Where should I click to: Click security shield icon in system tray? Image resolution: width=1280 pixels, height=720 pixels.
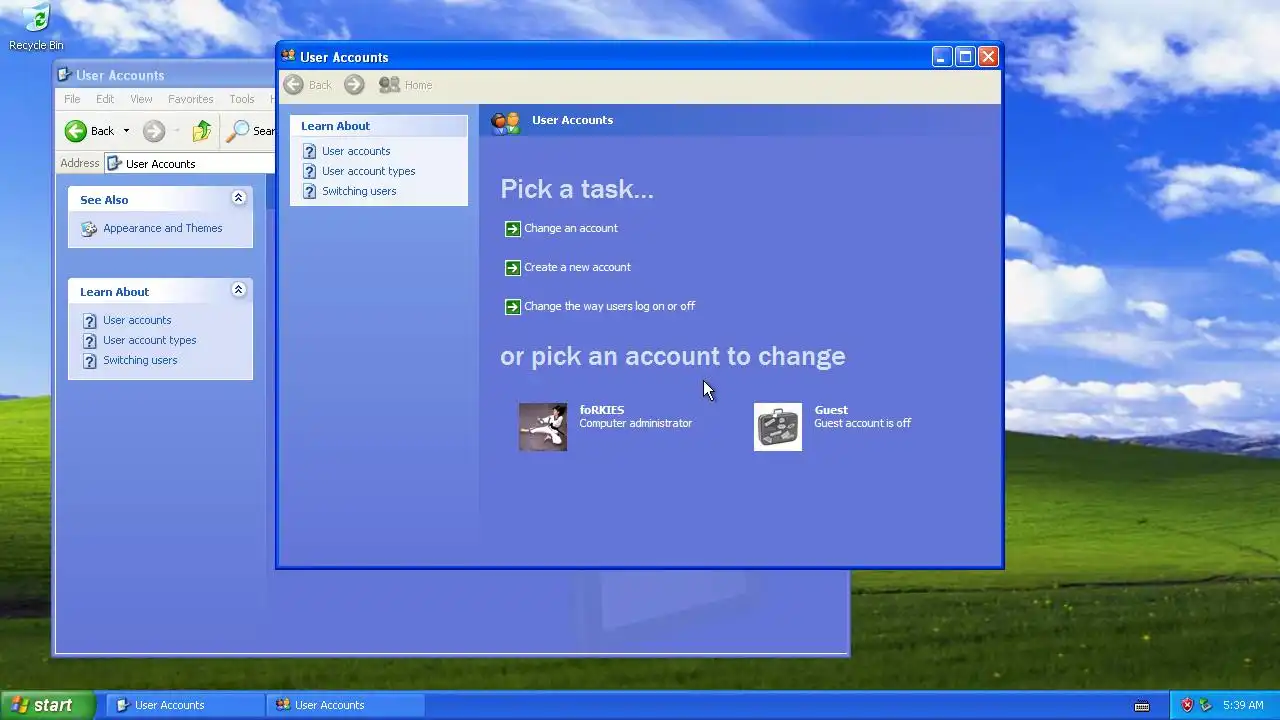coord(1187,705)
